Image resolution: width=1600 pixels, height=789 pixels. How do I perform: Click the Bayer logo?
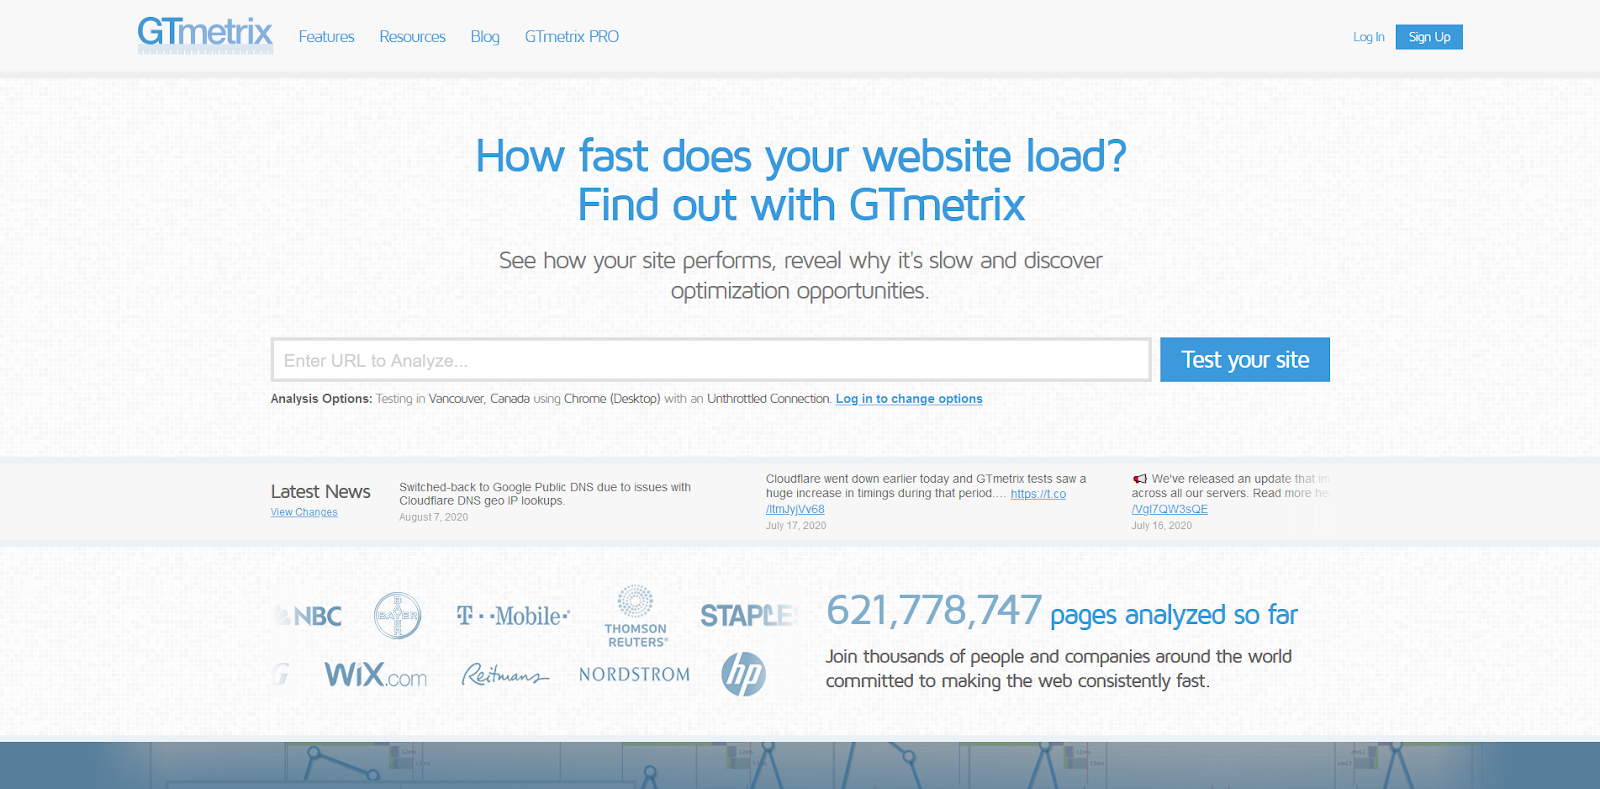[x=397, y=616]
